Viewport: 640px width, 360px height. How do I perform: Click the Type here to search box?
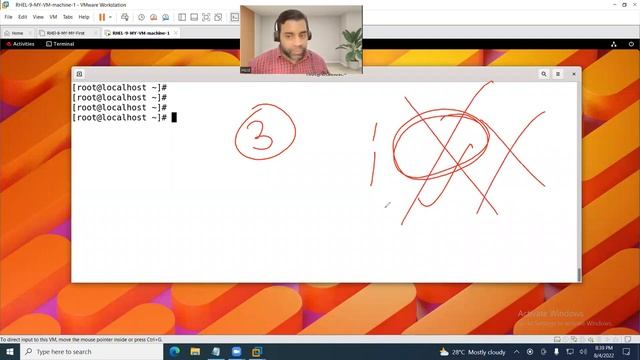click(91, 351)
